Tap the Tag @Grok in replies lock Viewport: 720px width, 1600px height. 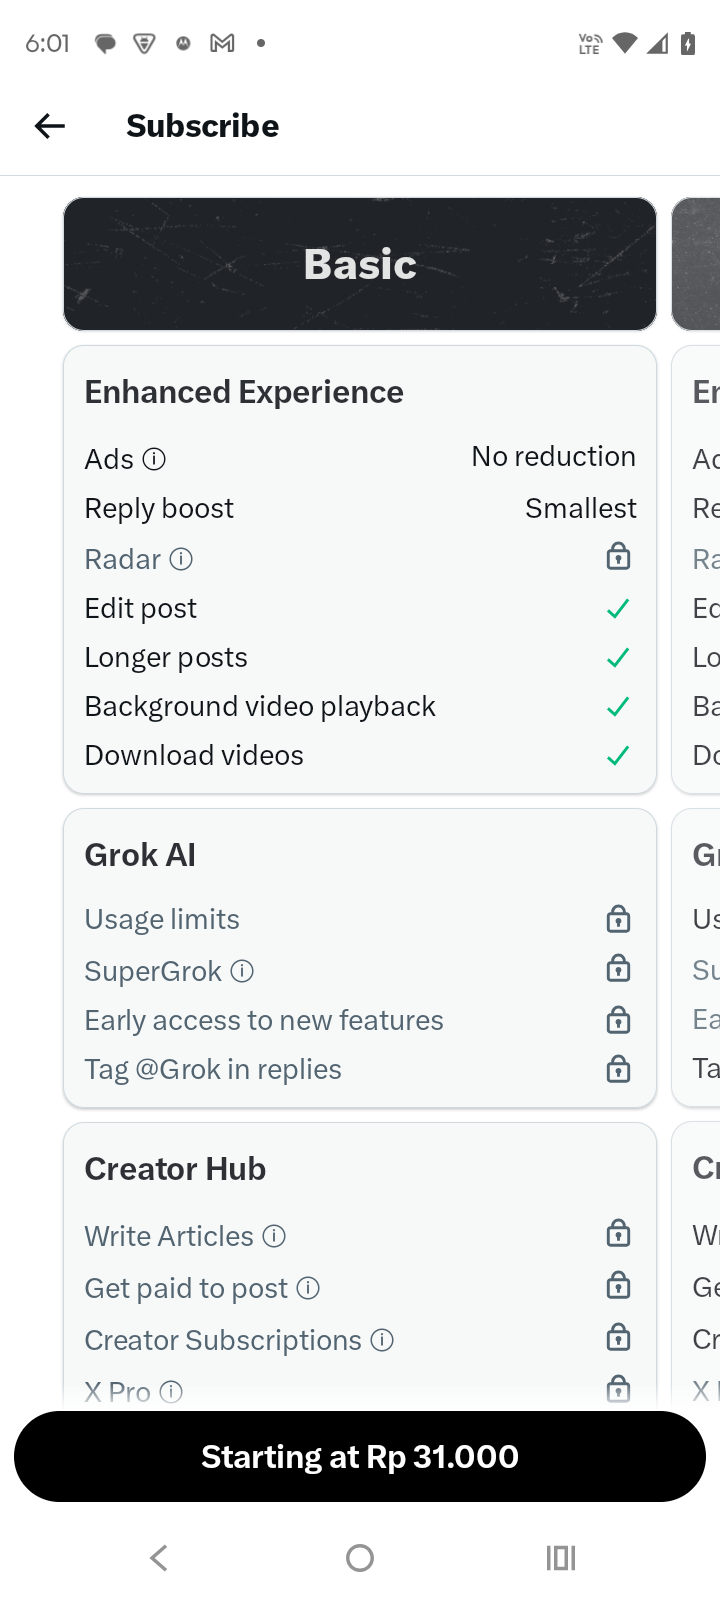point(618,1069)
